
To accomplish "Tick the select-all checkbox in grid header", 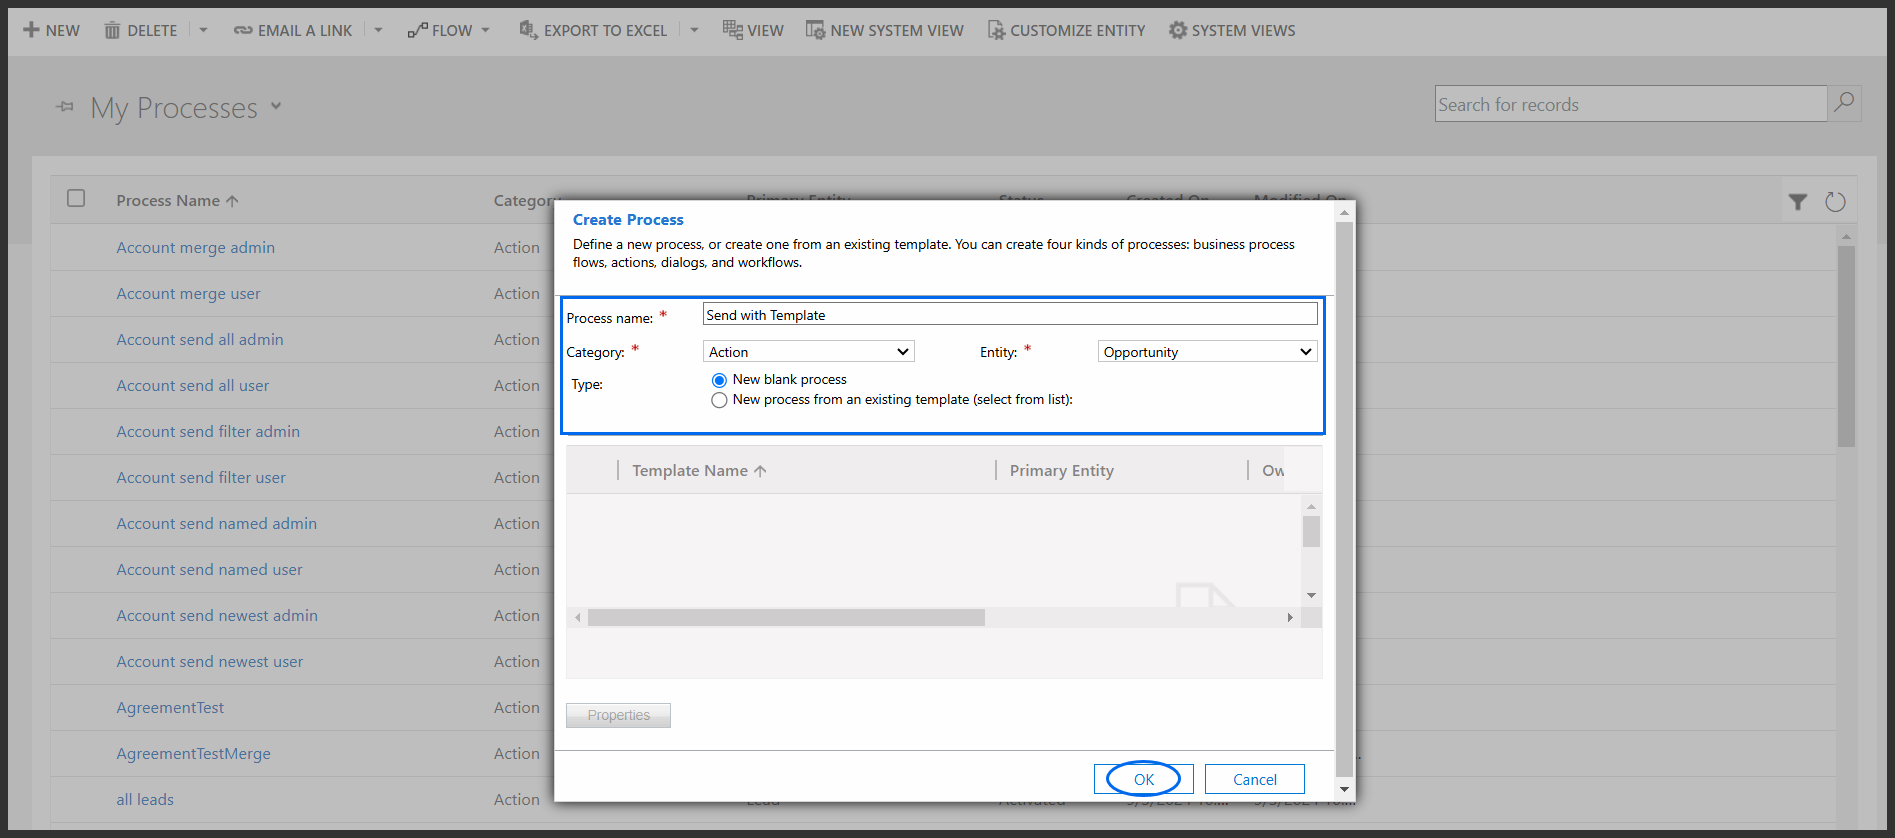I will coord(76,198).
